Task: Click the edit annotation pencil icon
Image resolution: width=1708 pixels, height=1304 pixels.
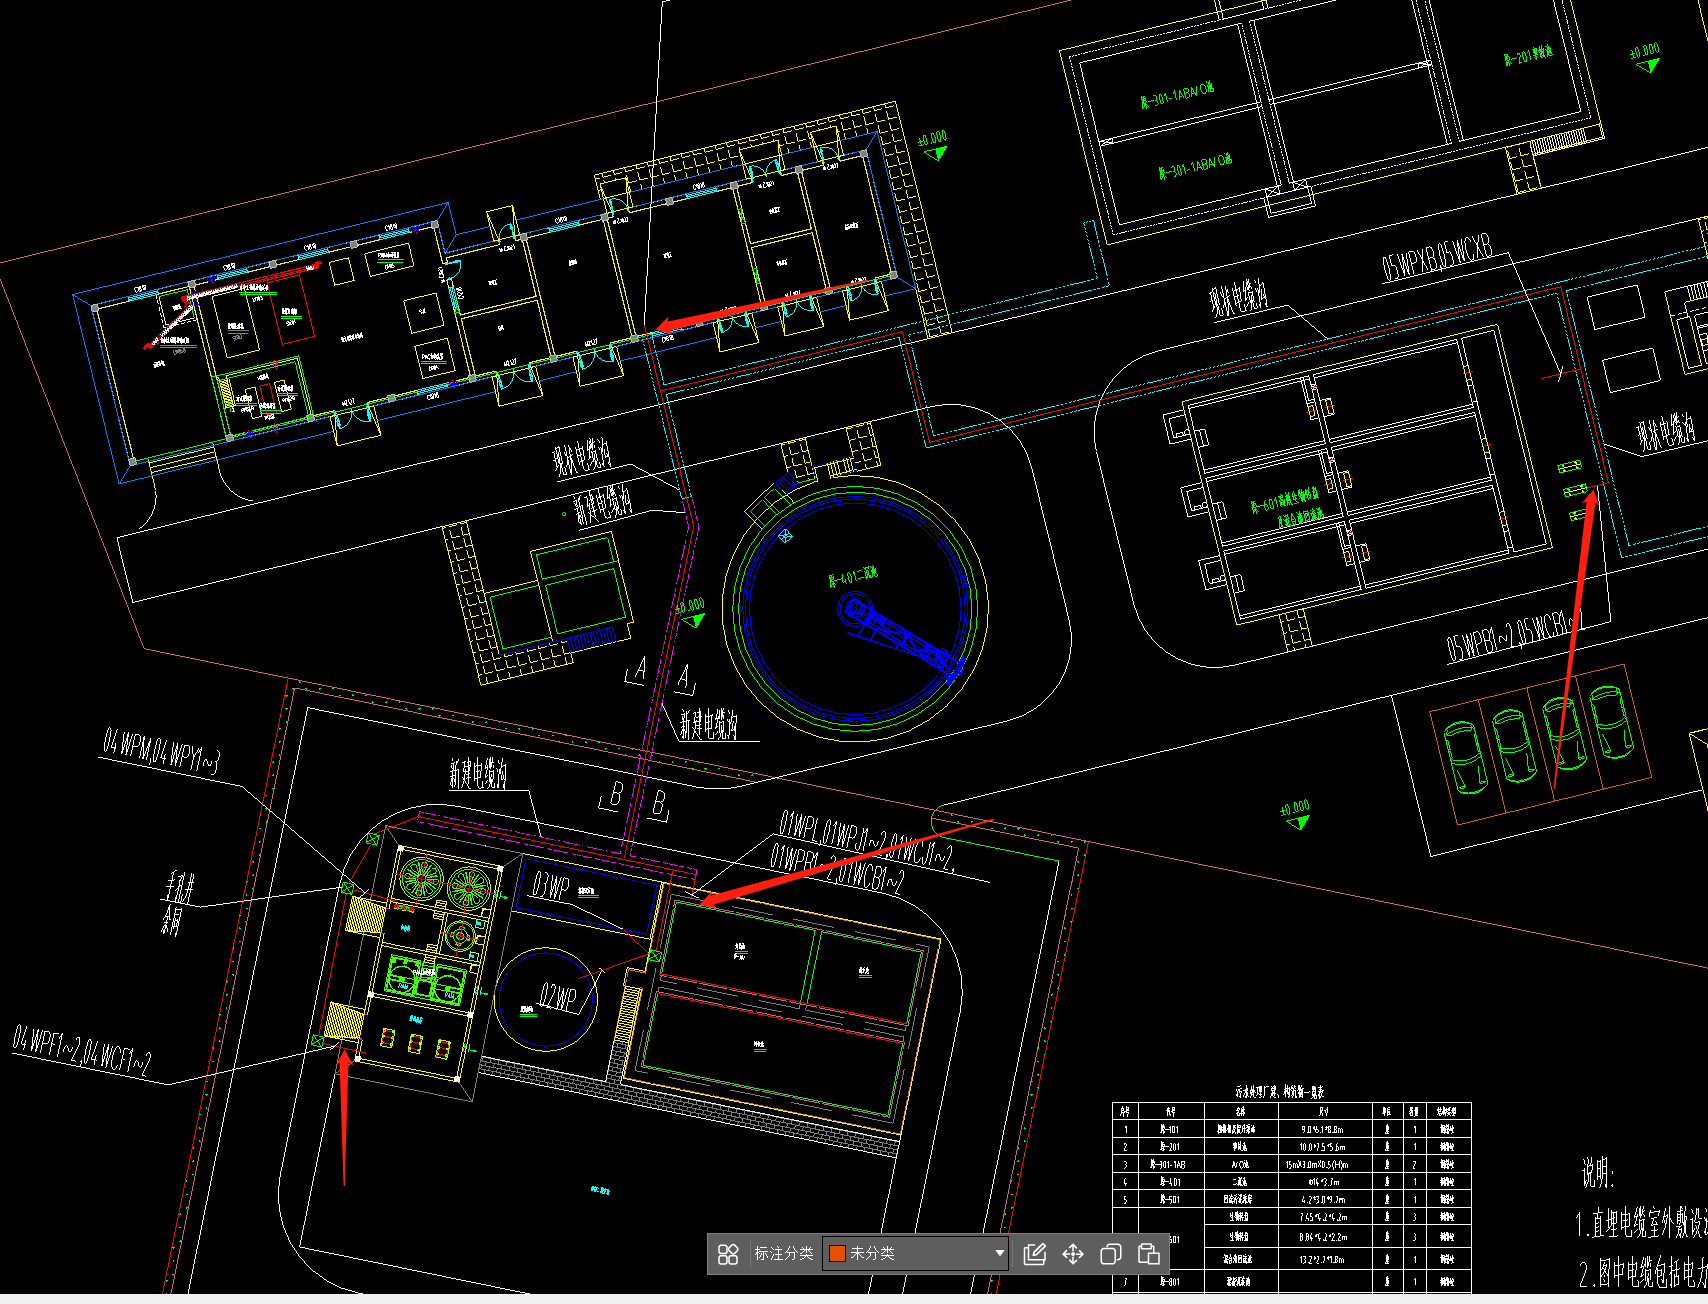Action: click(x=1035, y=1254)
